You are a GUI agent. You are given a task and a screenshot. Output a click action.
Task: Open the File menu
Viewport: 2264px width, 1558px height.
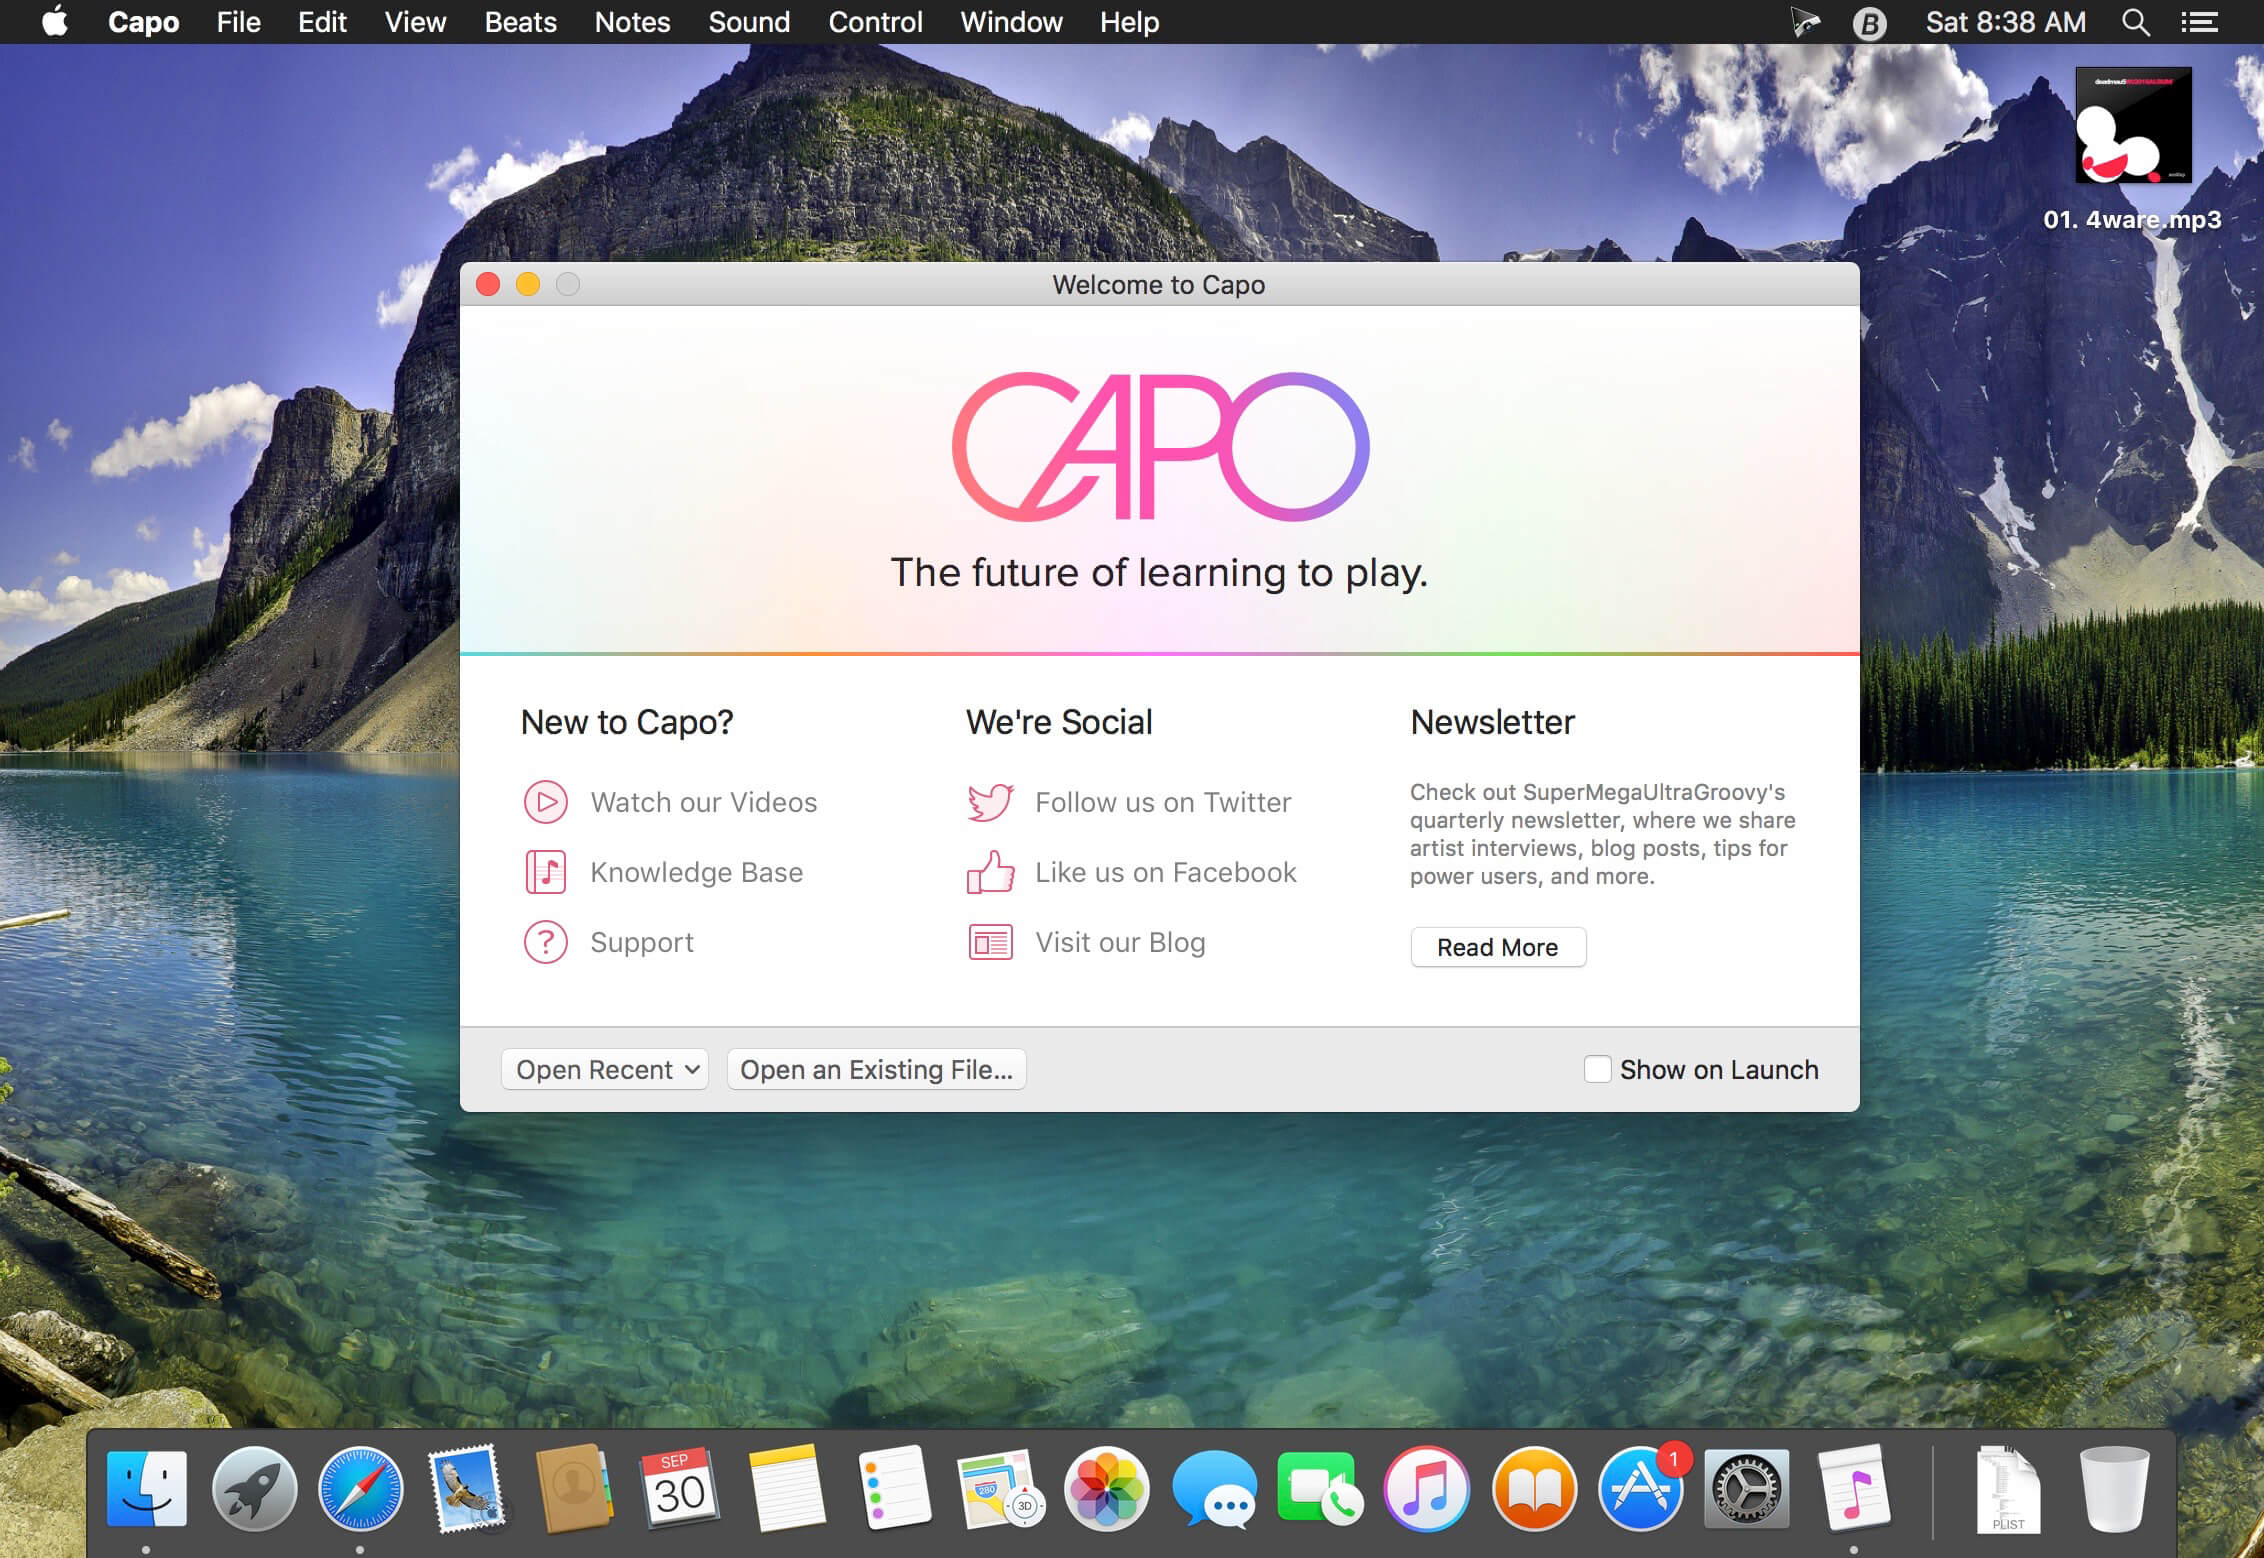(239, 22)
